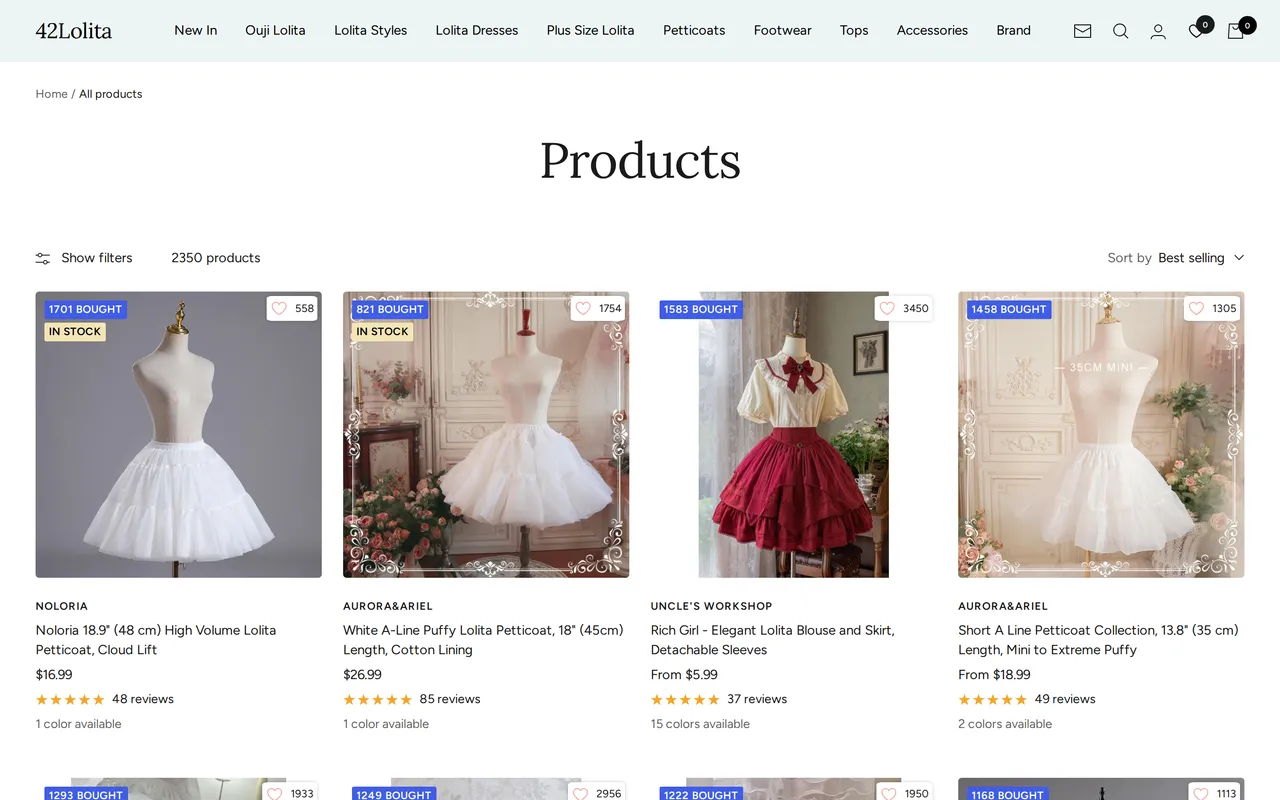This screenshot has width=1280, height=800.
Task: Open the shopping cart icon
Action: click(x=1236, y=31)
